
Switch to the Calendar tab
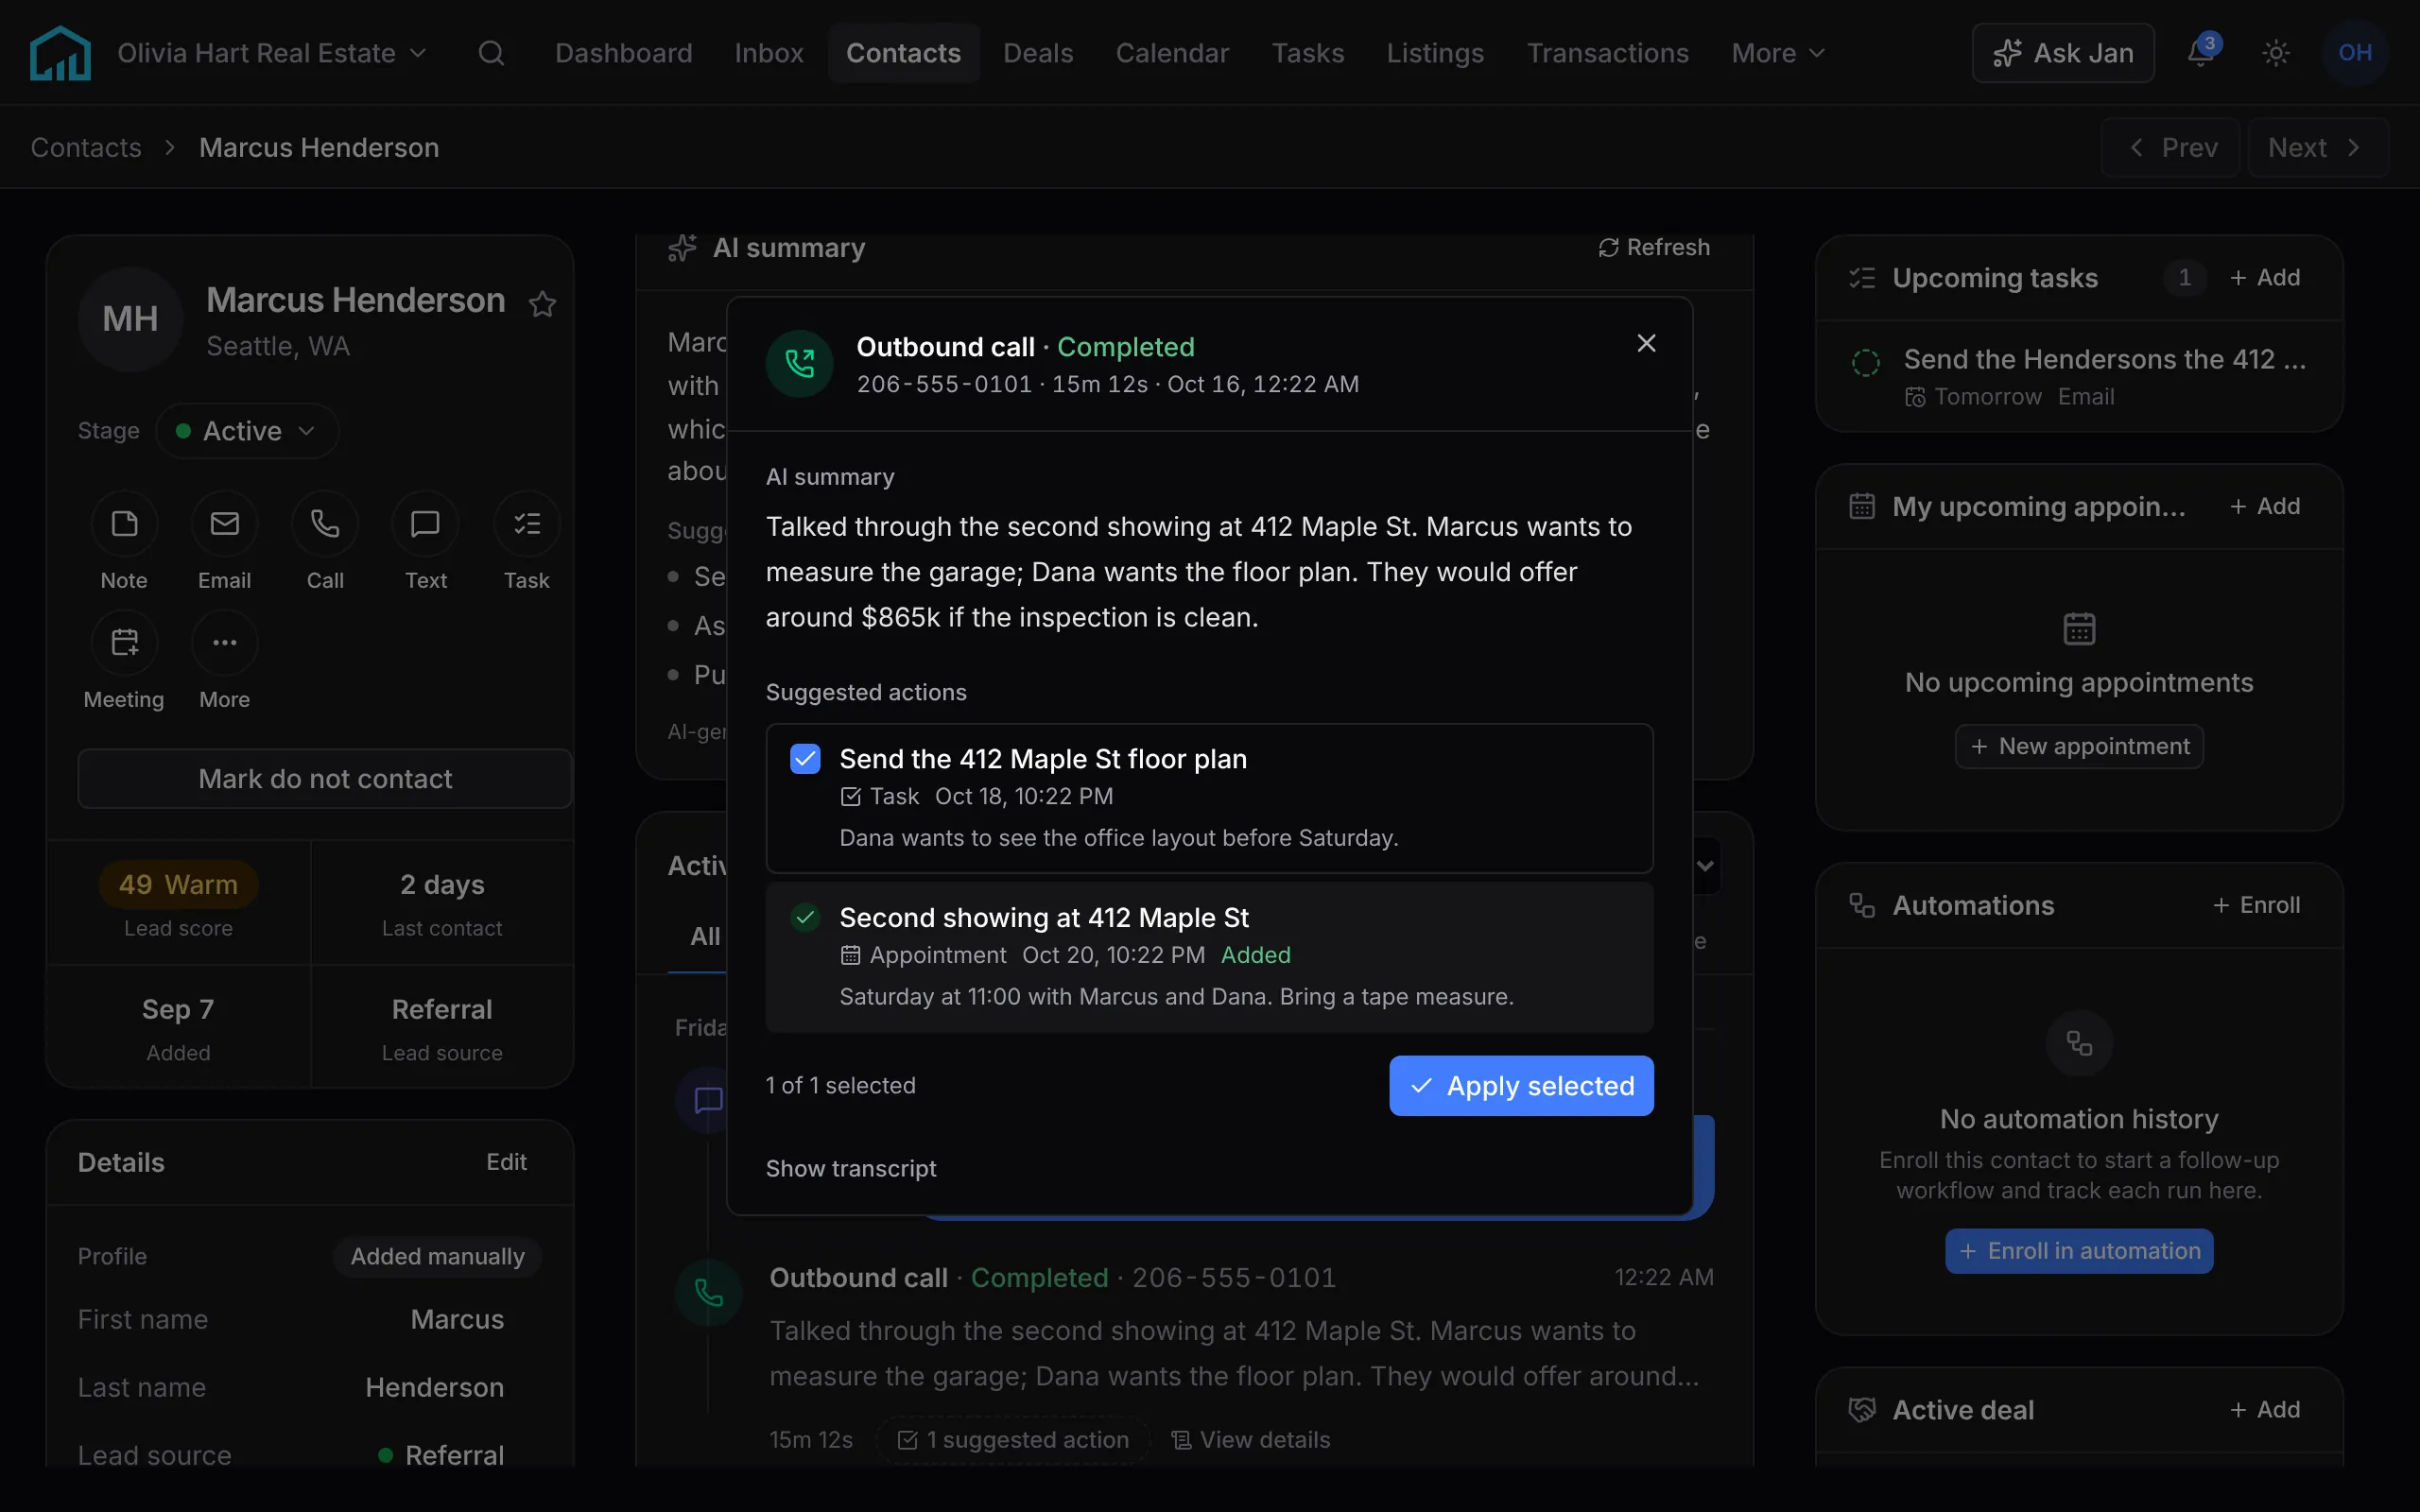(1172, 53)
